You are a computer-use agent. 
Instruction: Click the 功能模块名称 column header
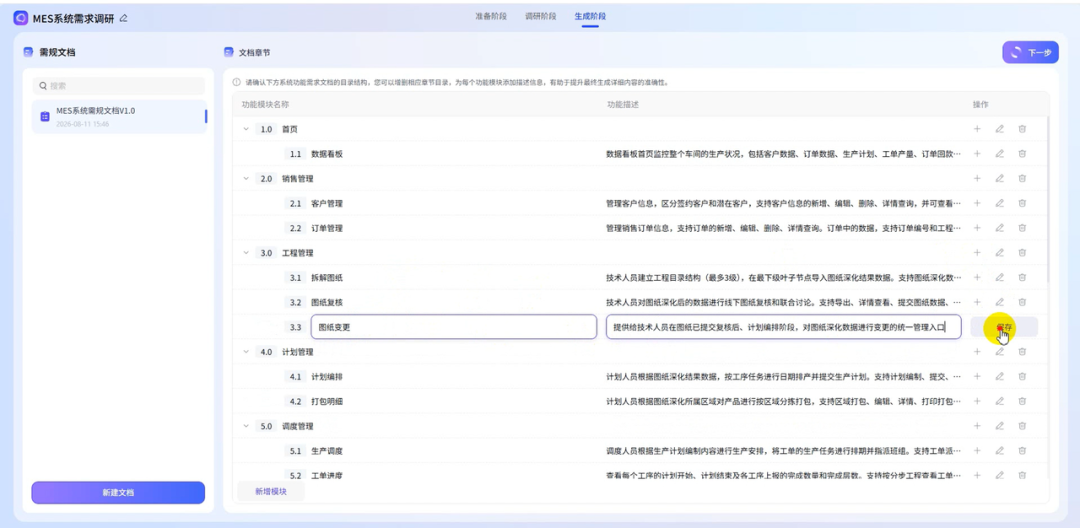pyautogui.click(x=265, y=104)
